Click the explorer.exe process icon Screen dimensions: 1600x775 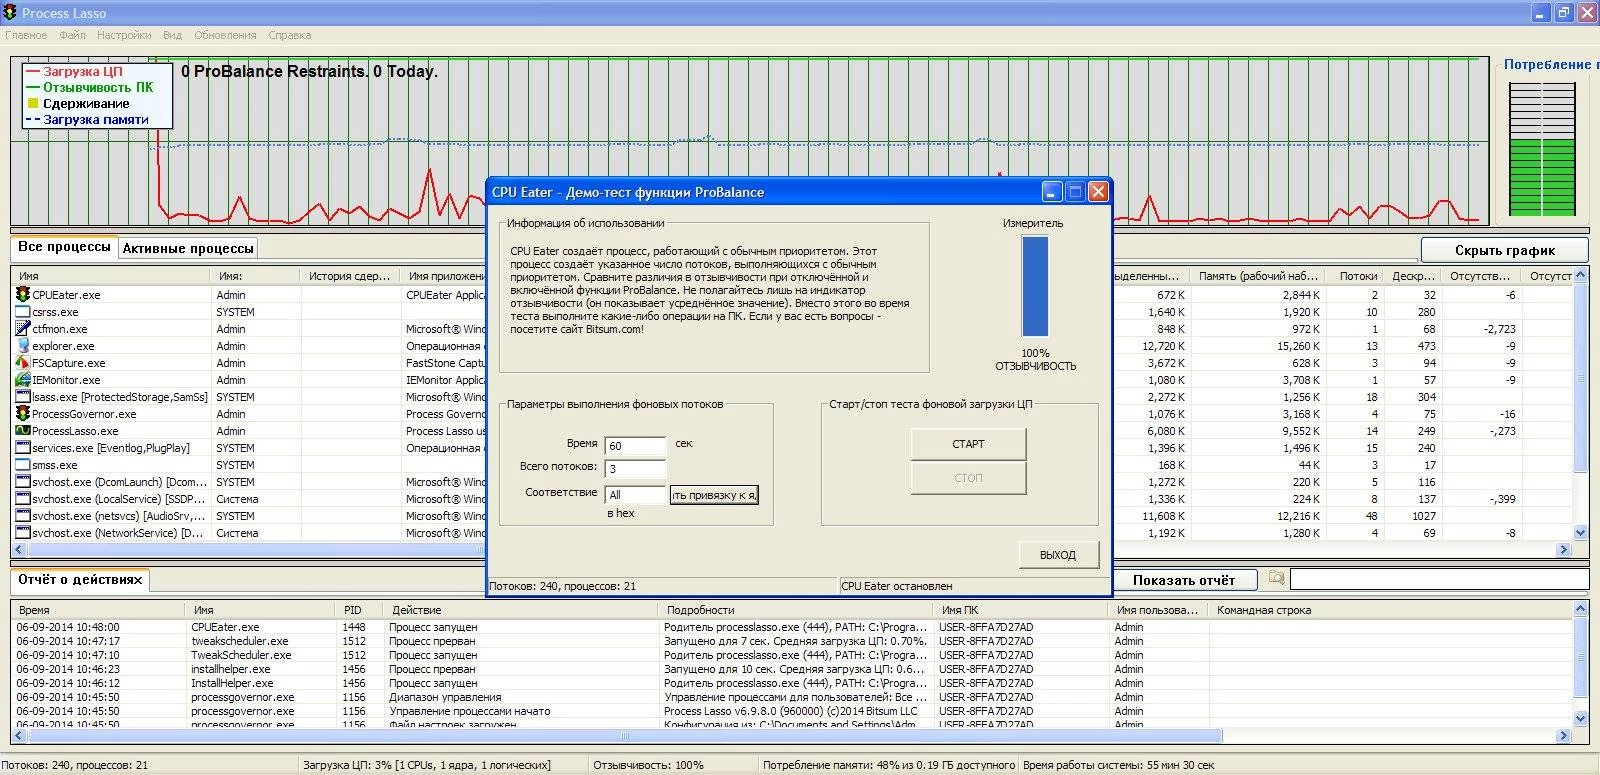[23, 345]
